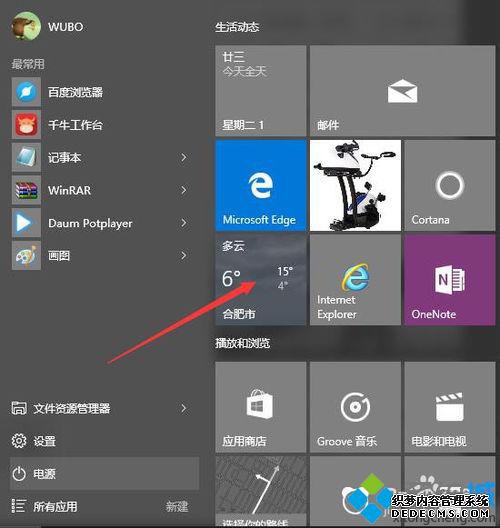This screenshot has height=528, width=500.
Task: Open the Groove 音乐 tile
Action: click(355, 407)
